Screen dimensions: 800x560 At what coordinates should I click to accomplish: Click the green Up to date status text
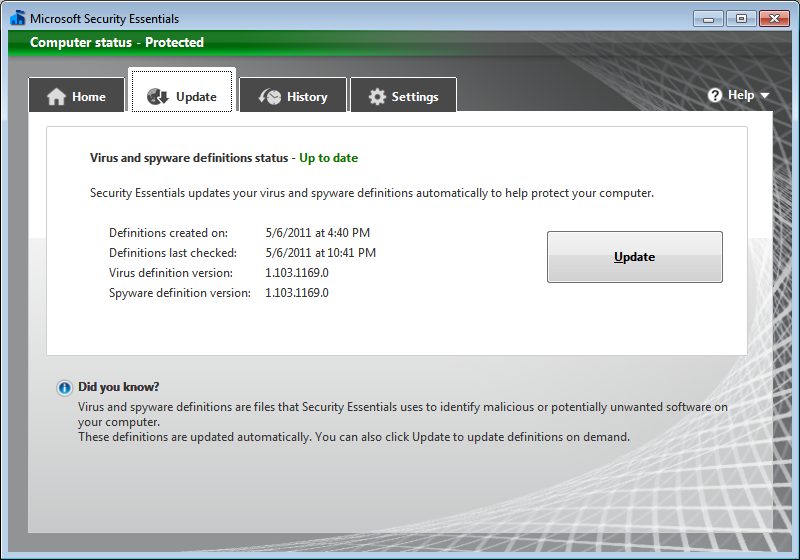(328, 158)
